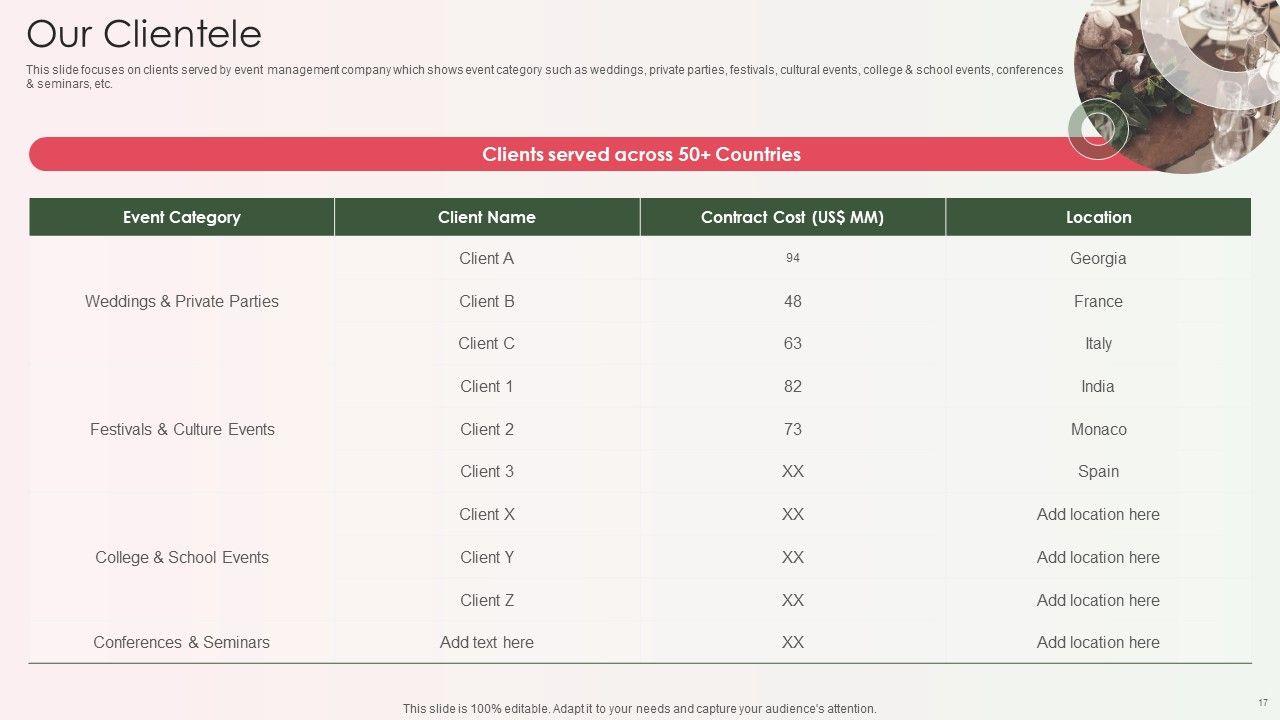Click the 'Add text here' placeholder
This screenshot has width=1280, height=720.
[487, 642]
